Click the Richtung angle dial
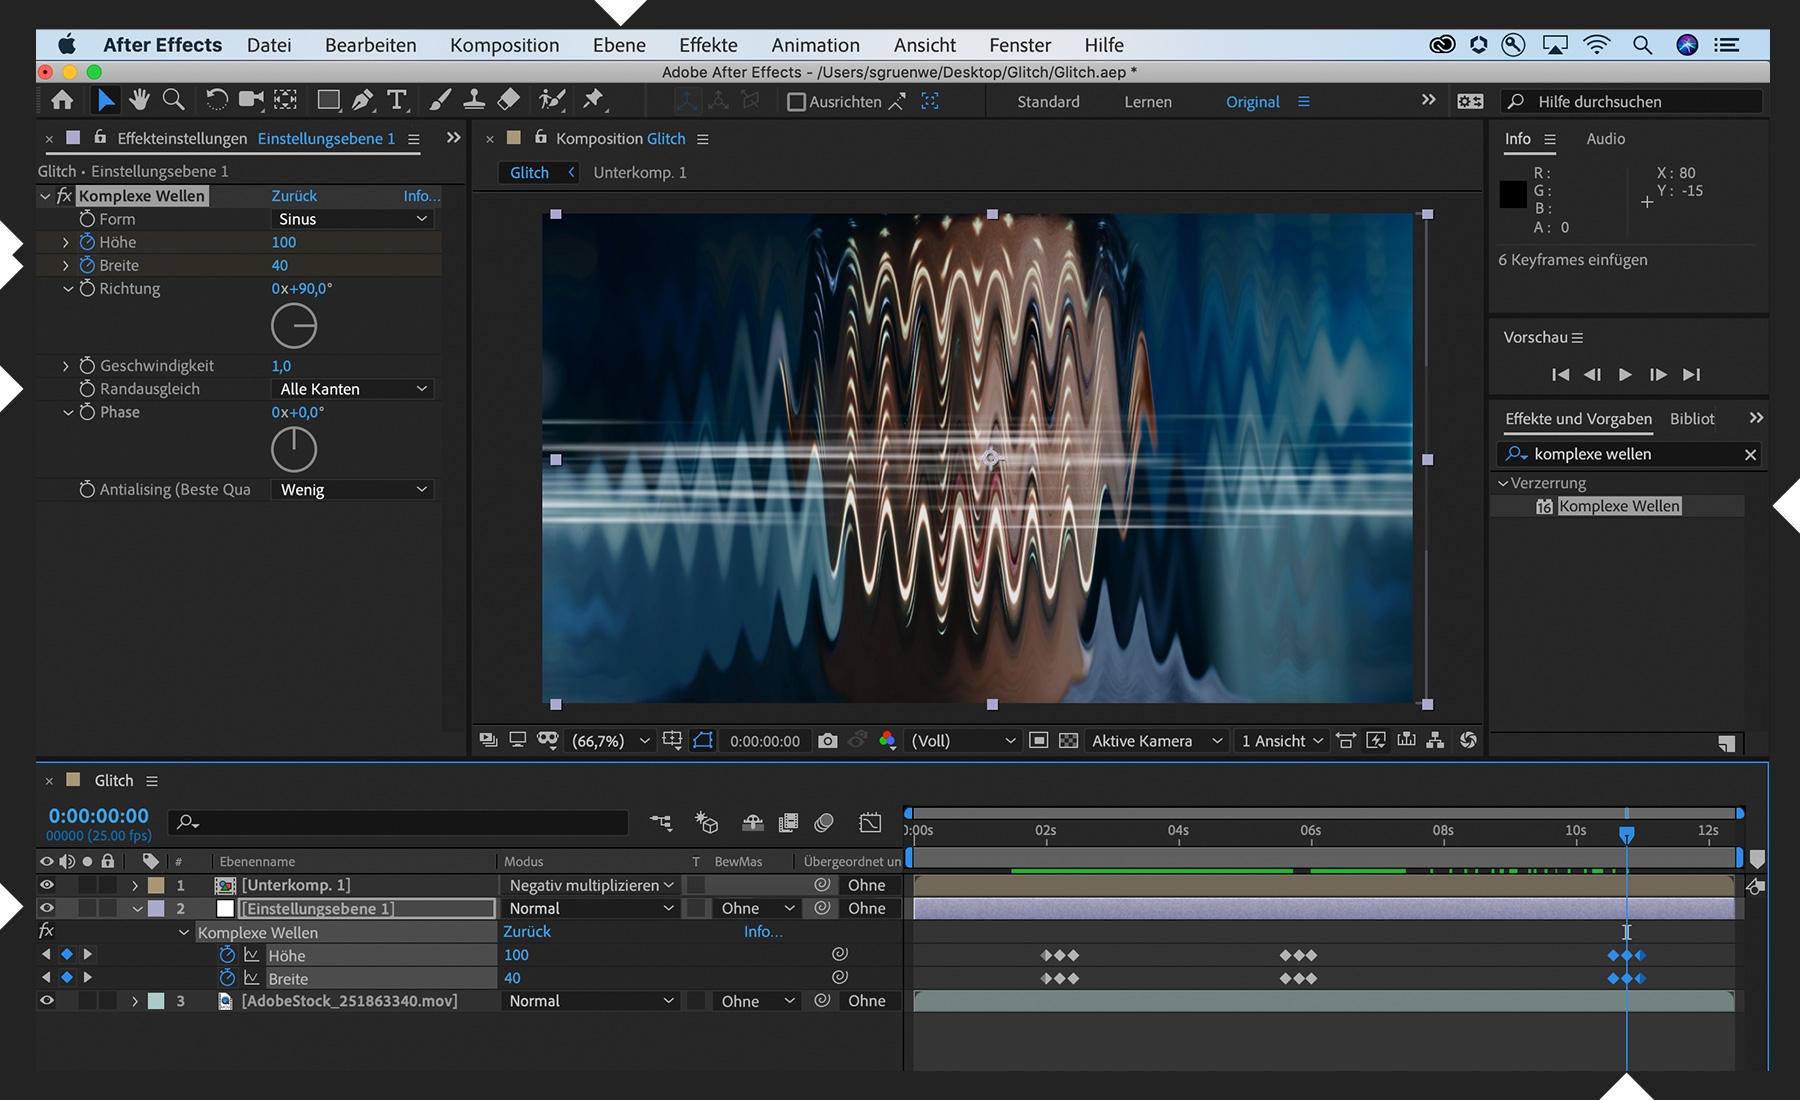 coord(294,326)
